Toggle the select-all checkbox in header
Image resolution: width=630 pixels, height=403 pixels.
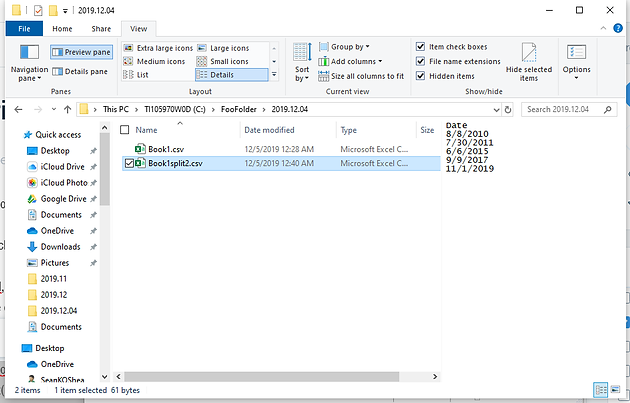(125, 130)
